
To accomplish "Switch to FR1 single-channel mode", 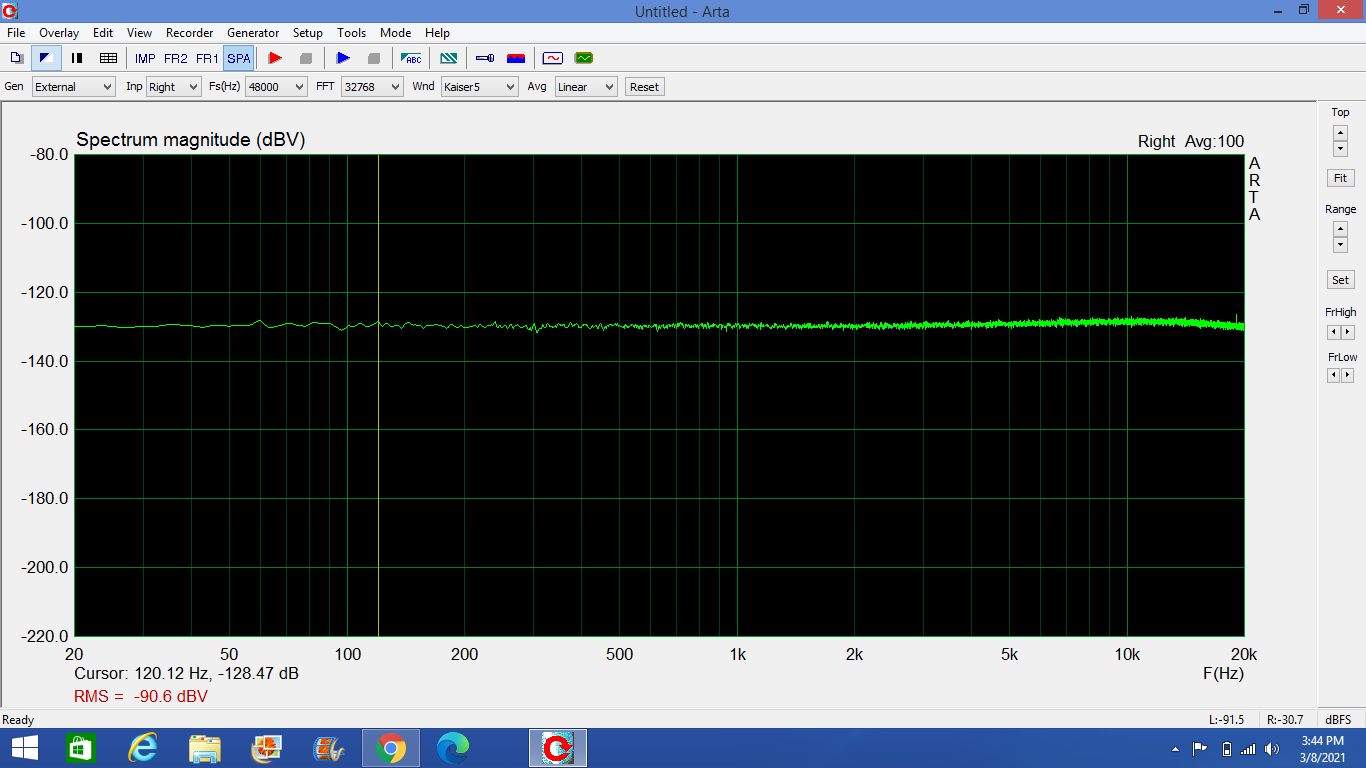I will coord(207,59).
